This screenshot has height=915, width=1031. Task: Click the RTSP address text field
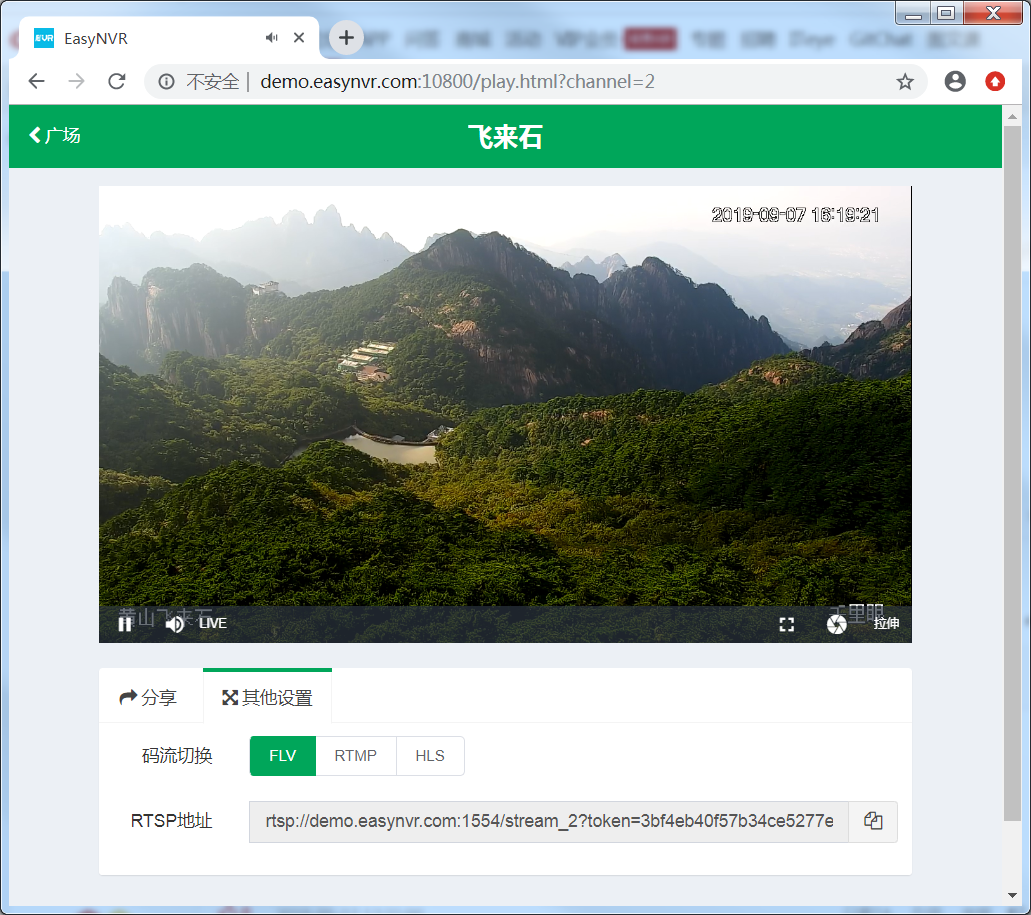tap(548, 822)
